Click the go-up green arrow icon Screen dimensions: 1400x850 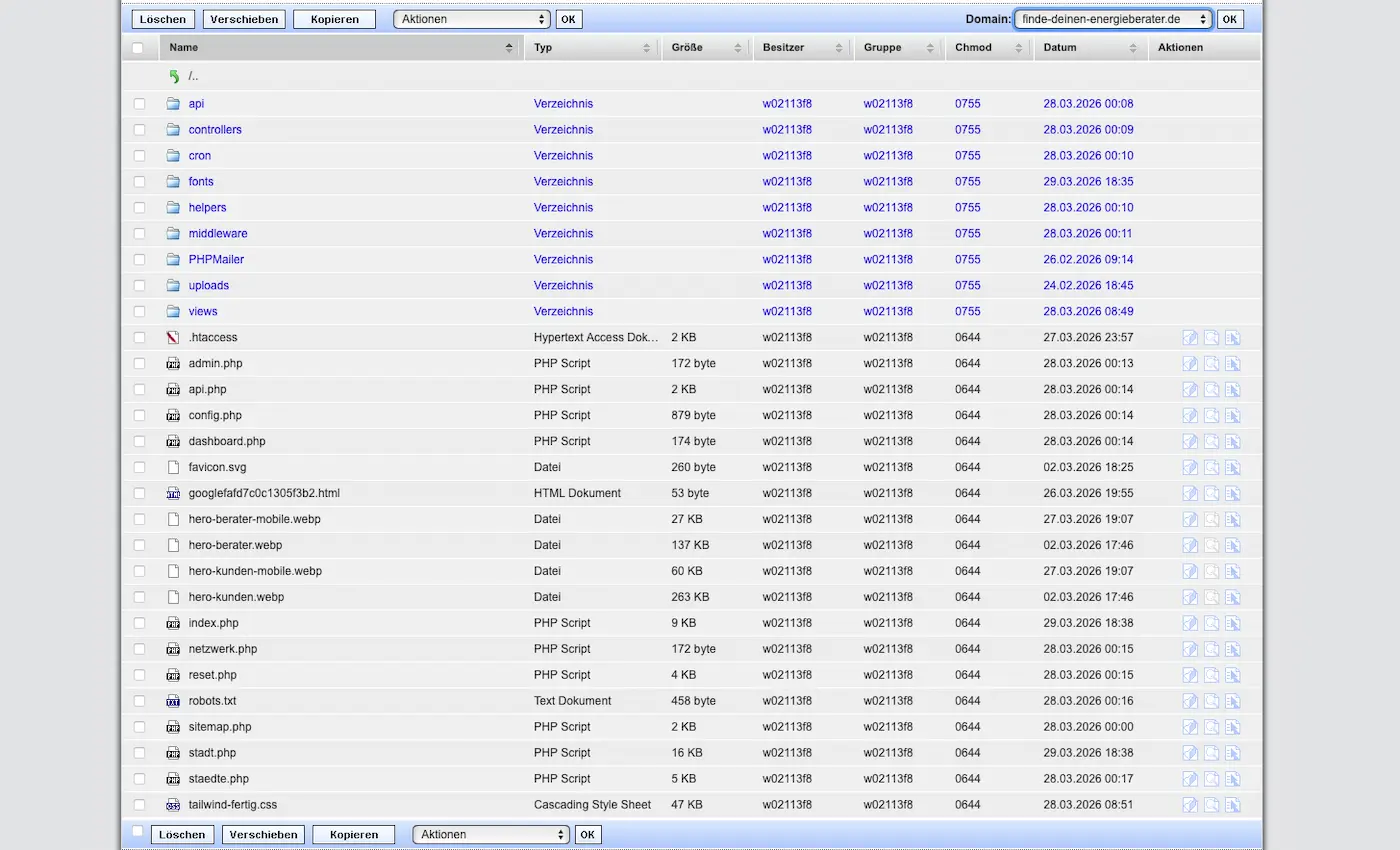pyautogui.click(x=172, y=75)
